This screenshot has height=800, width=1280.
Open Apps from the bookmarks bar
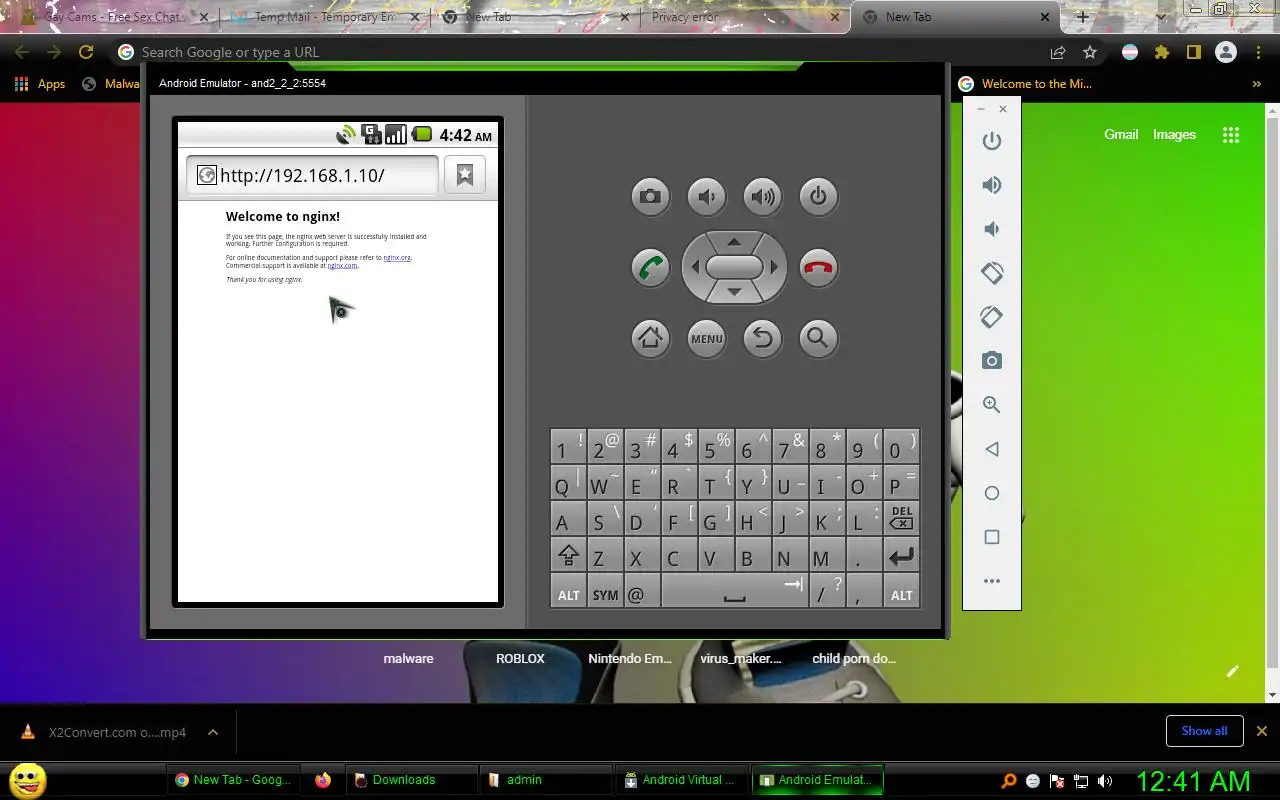[x=40, y=84]
